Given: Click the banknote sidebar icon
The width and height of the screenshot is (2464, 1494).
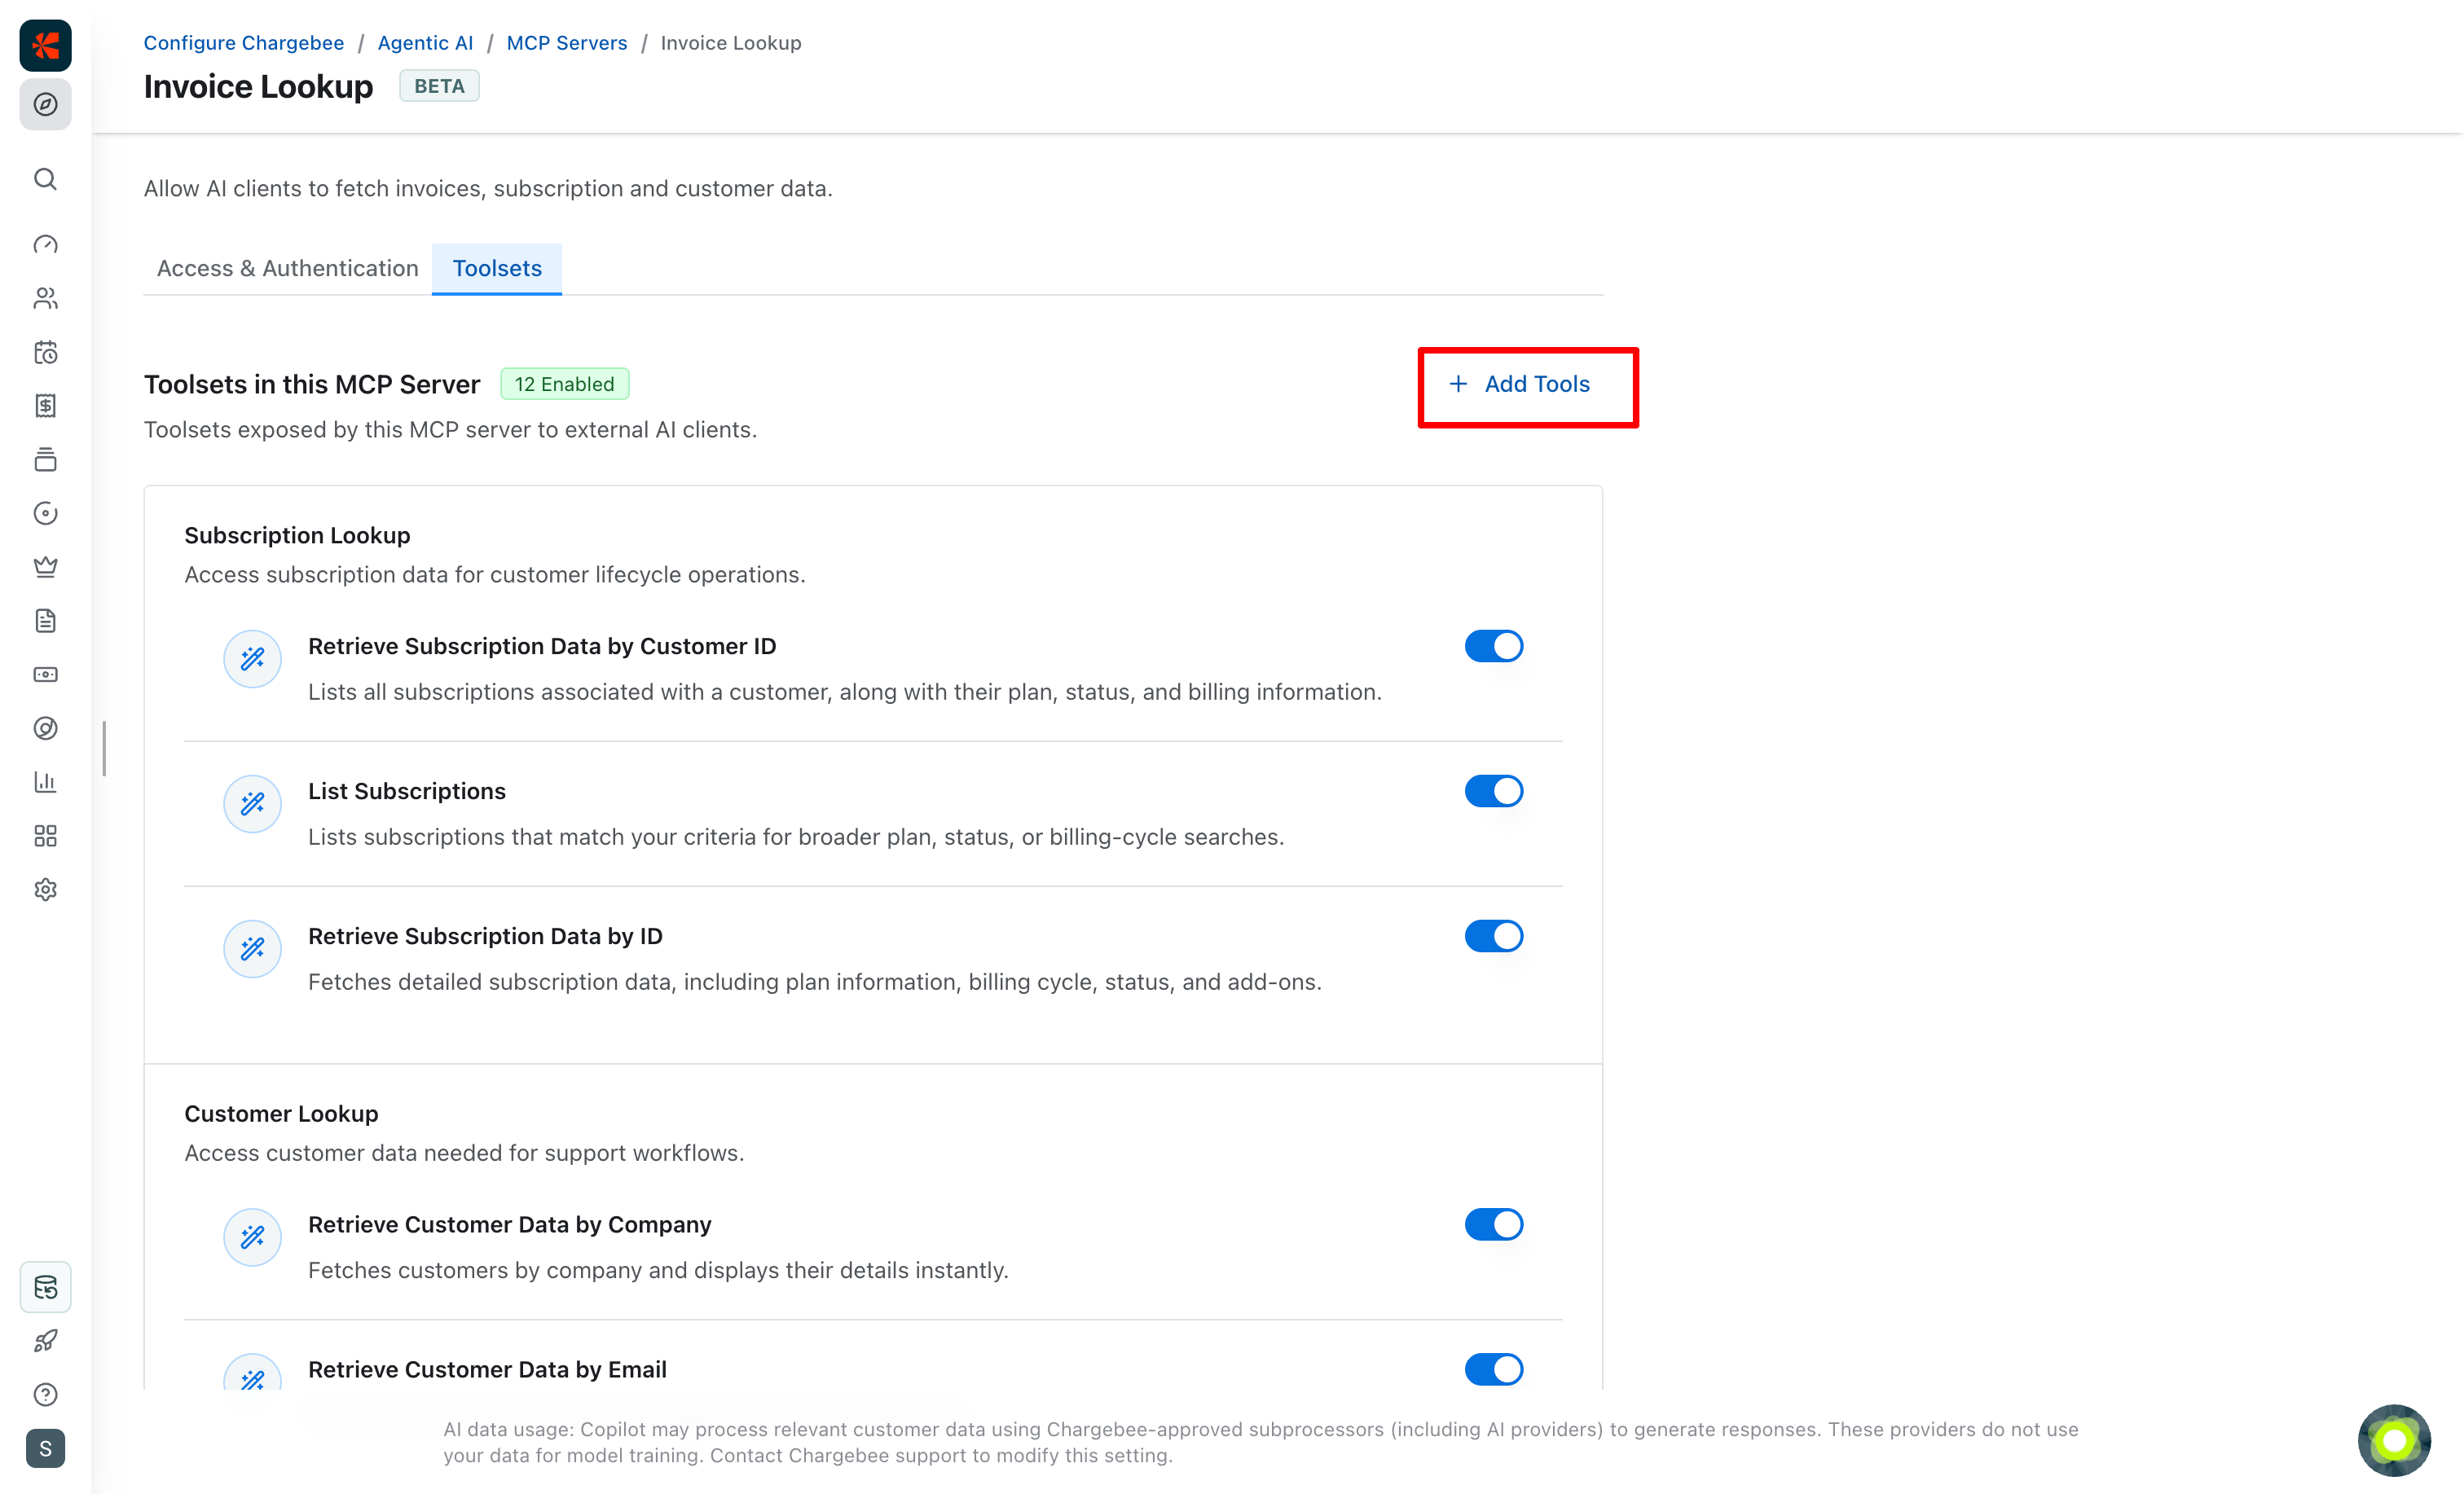Looking at the screenshot, I should [x=45, y=675].
